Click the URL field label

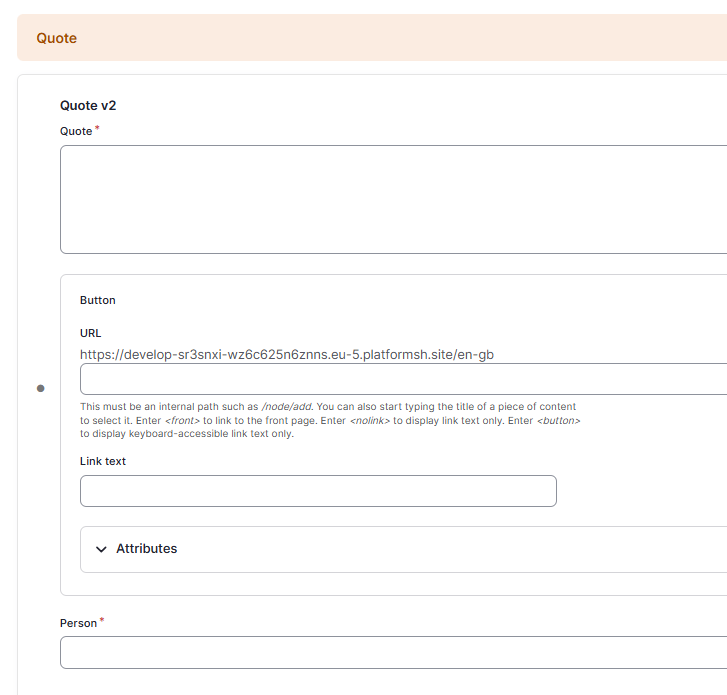point(90,333)
